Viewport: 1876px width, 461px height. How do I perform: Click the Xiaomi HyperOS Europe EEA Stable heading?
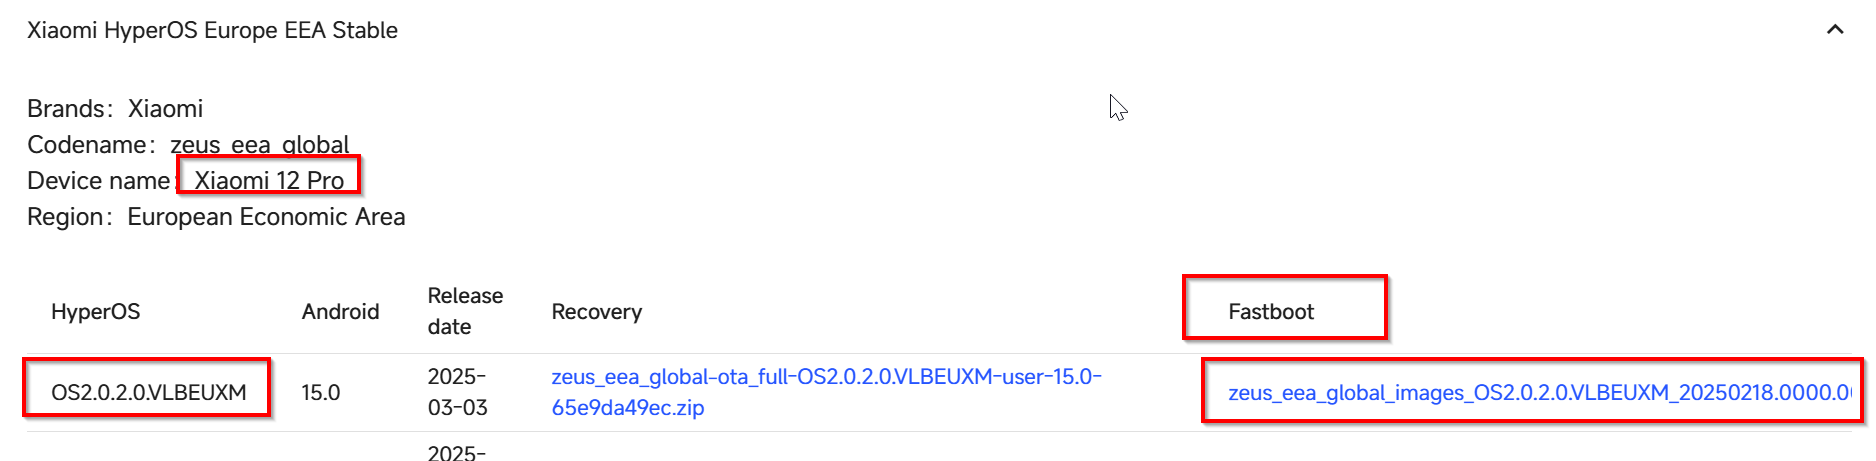[212, 30]
